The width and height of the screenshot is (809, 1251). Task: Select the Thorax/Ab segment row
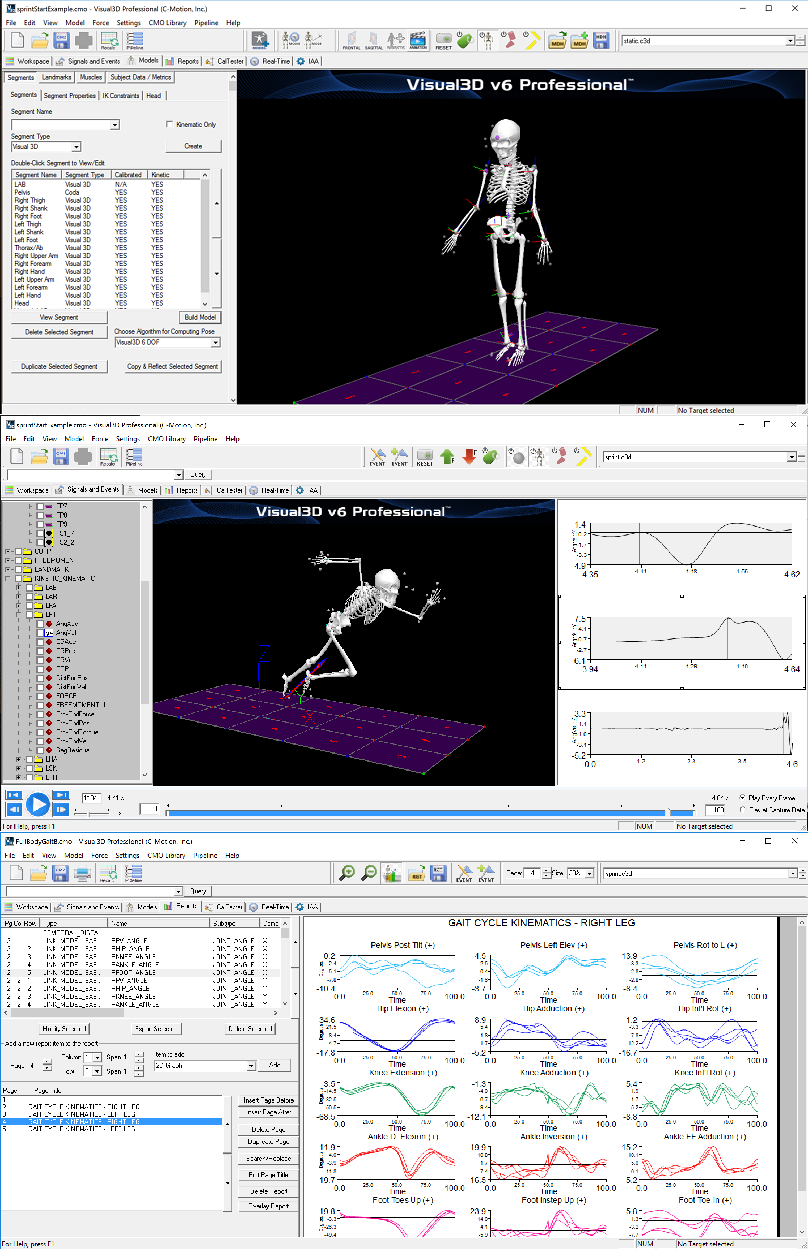tap(104, 248)
